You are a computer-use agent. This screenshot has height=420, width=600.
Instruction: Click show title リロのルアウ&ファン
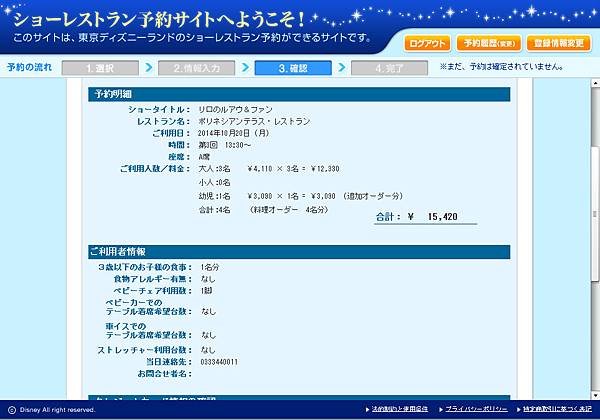click(235, 109)
